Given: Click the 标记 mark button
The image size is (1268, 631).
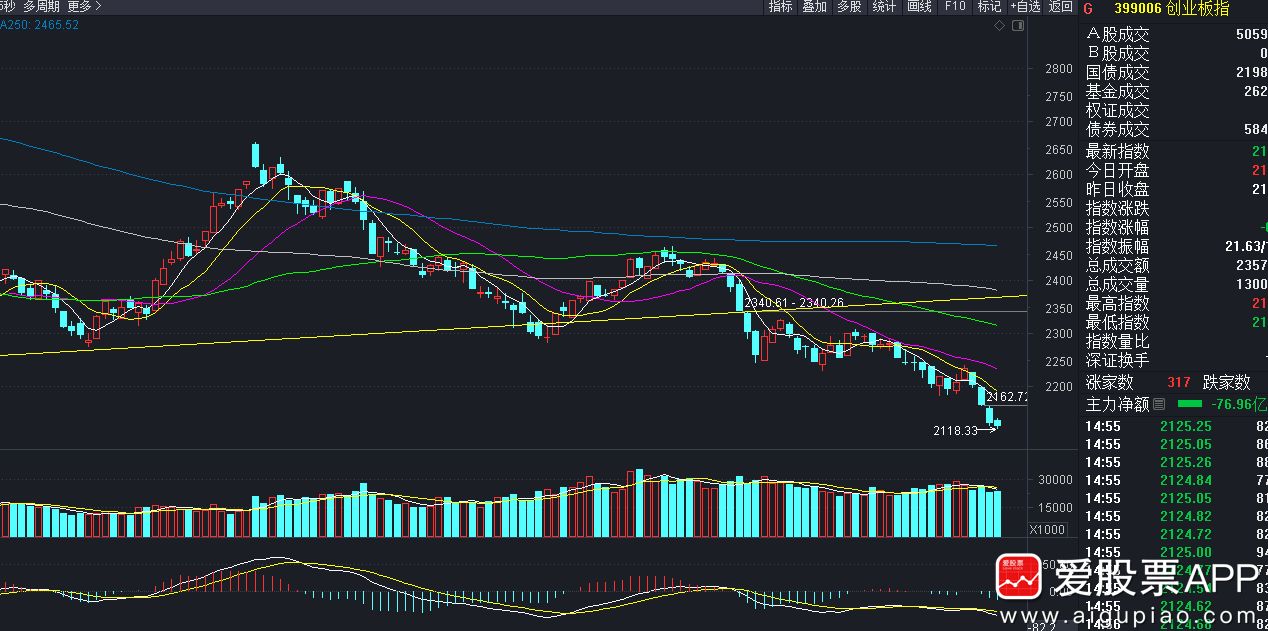Looking at the screenshot, I should (989, 7).
